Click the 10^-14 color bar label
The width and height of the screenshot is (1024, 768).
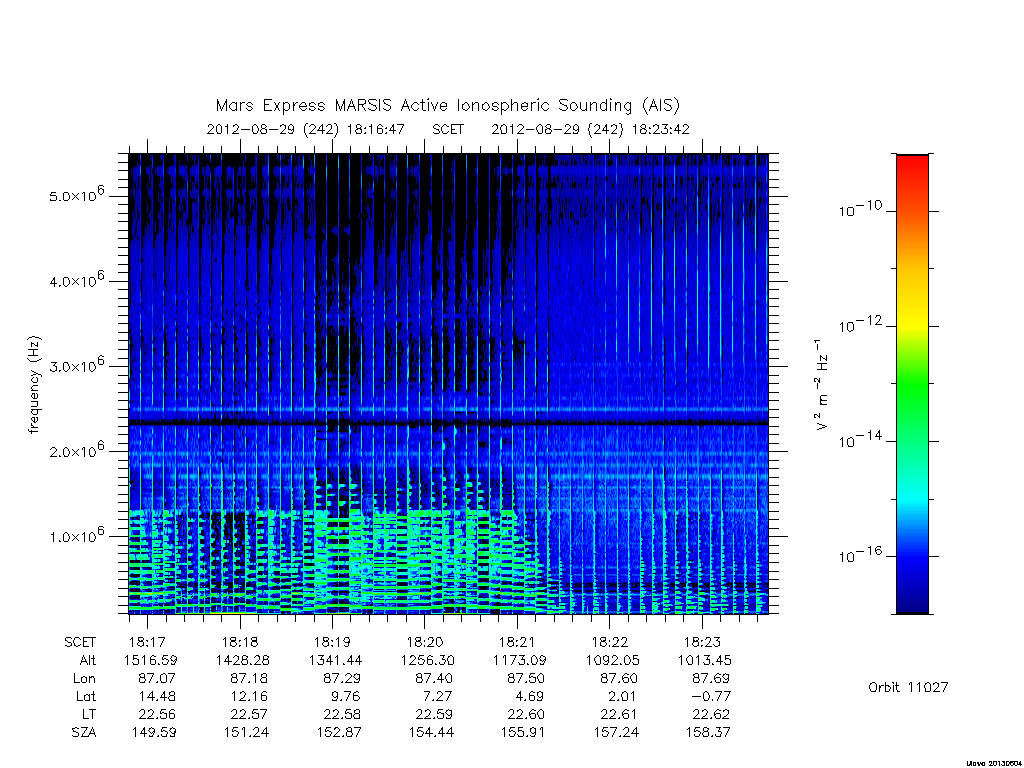coord(860,440)
